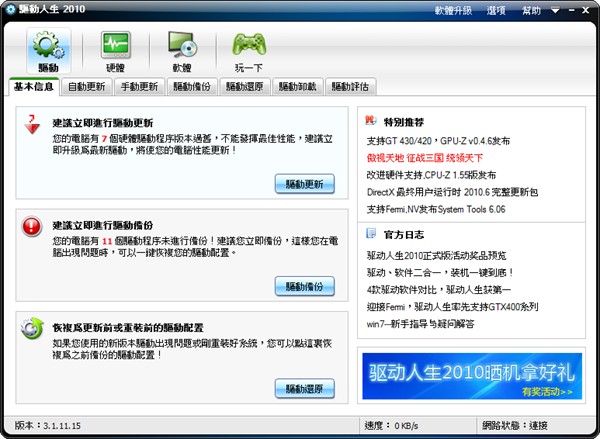
Task: Open link 迎接Fermi 支持GTX400系列
Action: (452, 307)
